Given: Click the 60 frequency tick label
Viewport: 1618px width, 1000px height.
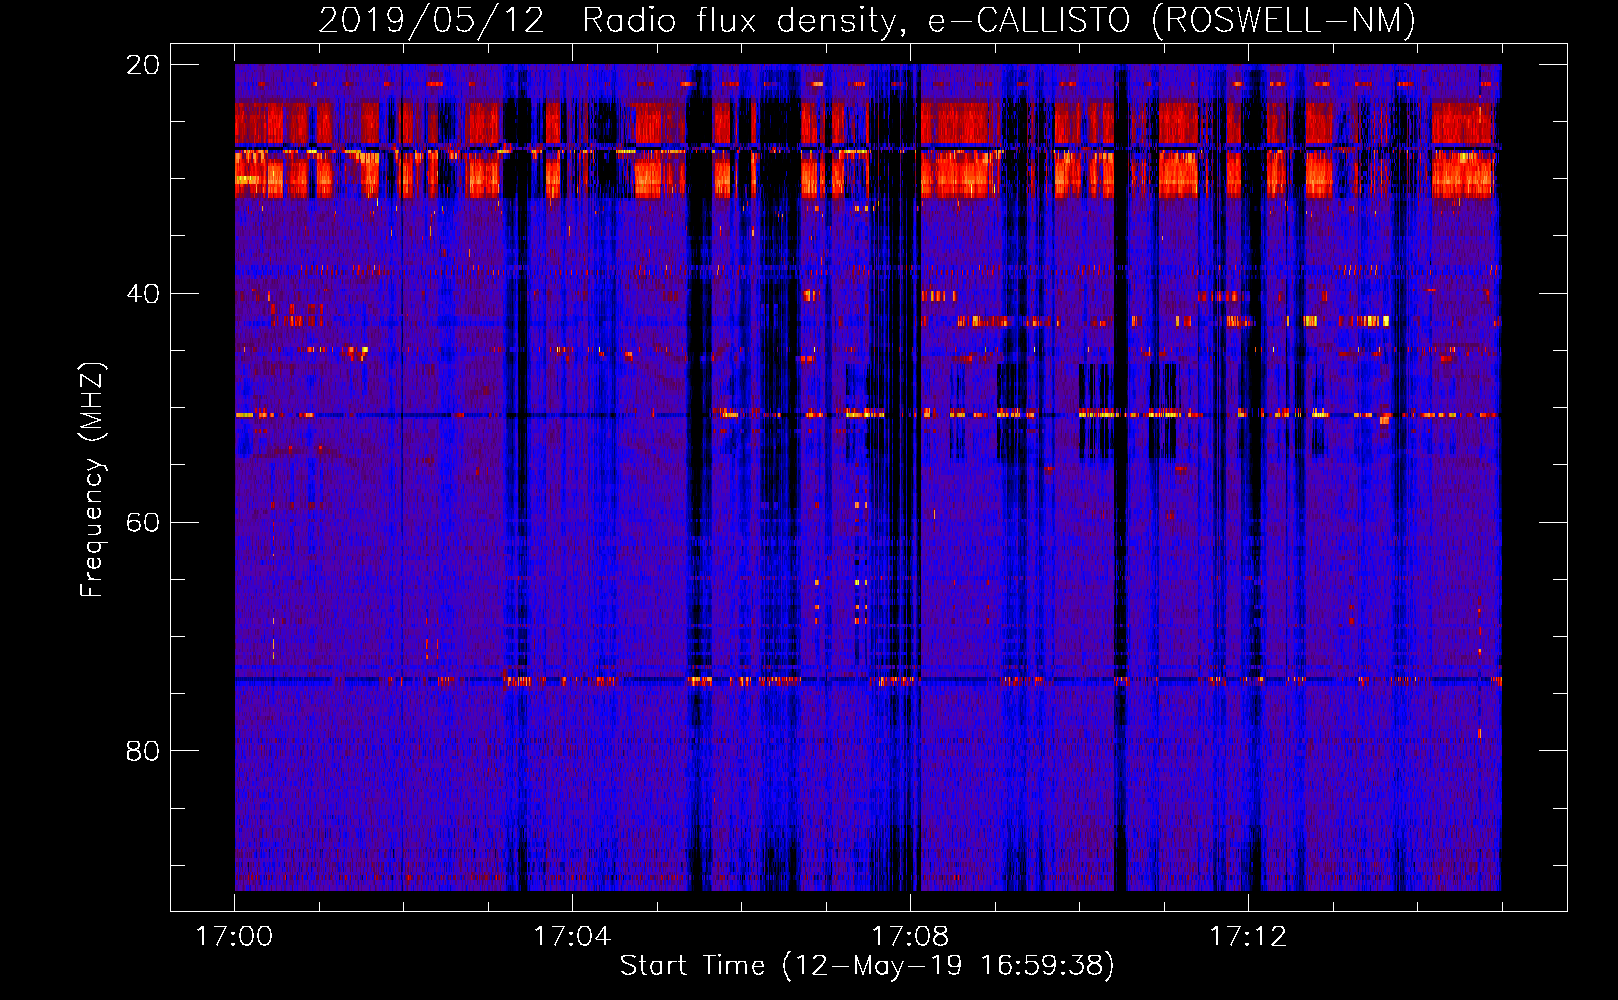Looking at the screenshot, I should click(143, 523).
